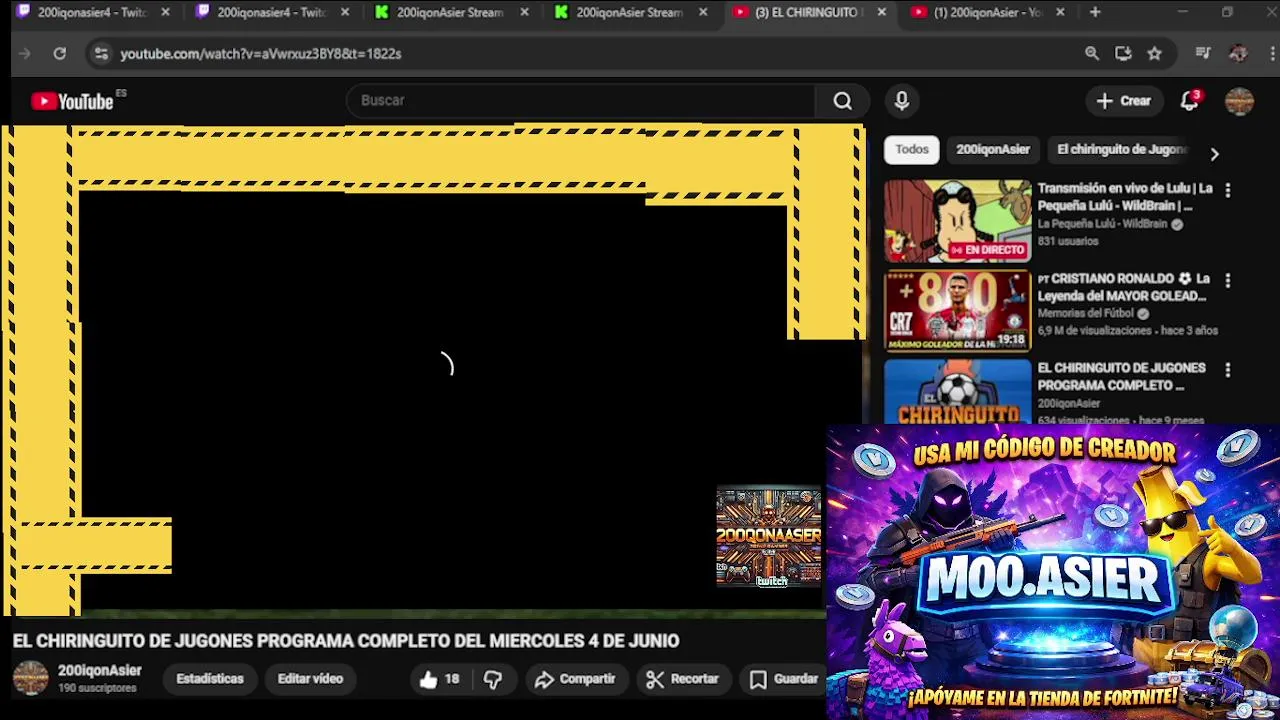
Task: Start voice search with the microphone icon
Action: coord(902,101)
